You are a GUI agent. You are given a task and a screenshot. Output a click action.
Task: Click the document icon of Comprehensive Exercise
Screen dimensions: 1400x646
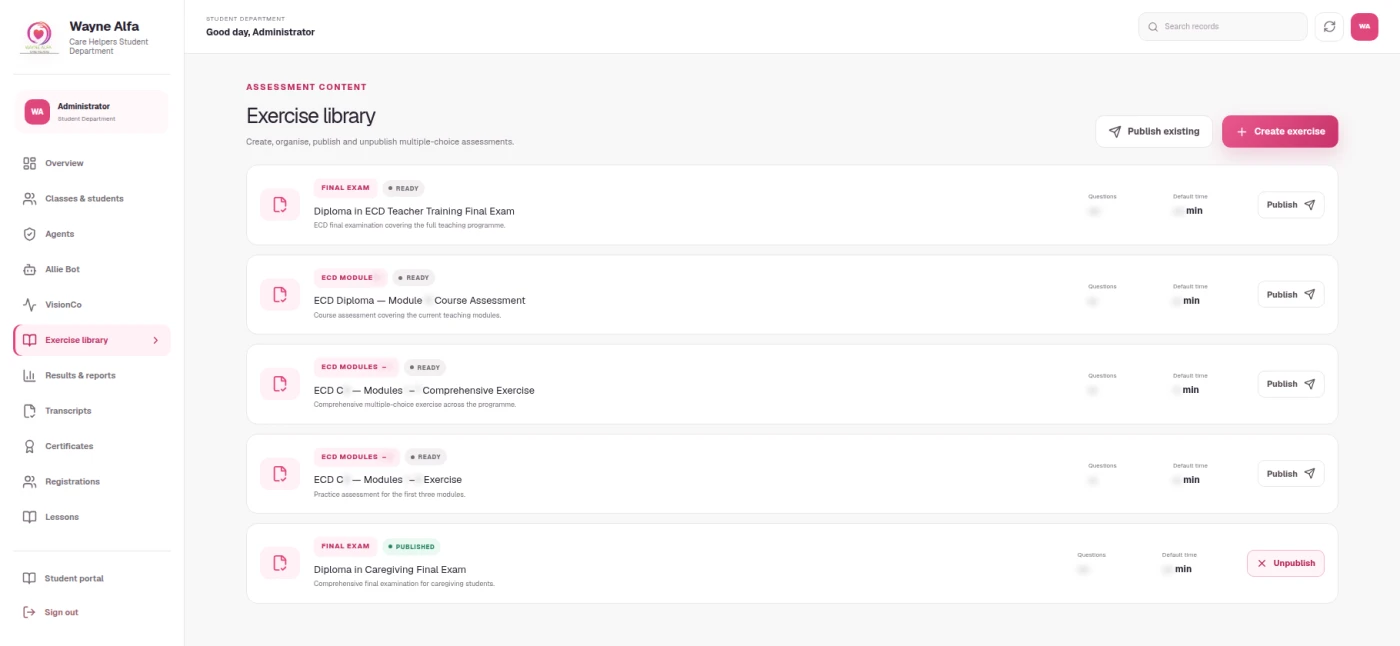pos(280,384)
